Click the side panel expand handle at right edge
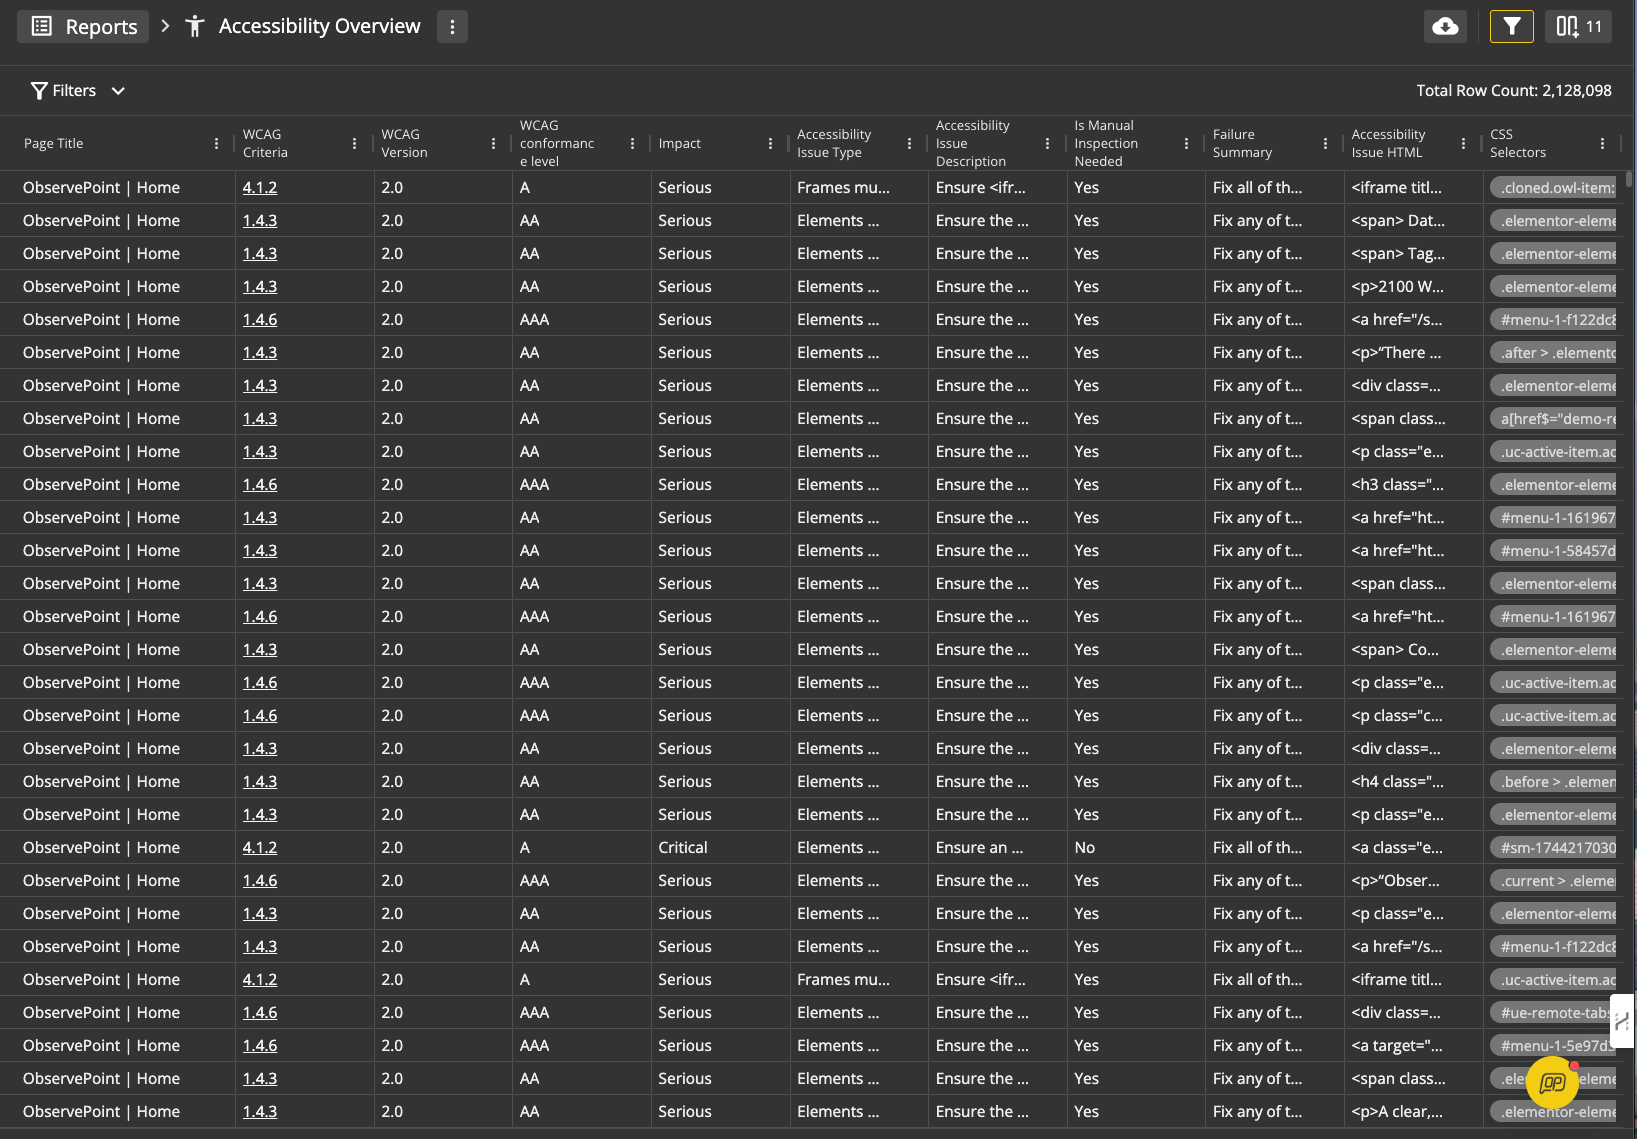This screenshot has width=1637, height=1139. coord(1622,1021)
